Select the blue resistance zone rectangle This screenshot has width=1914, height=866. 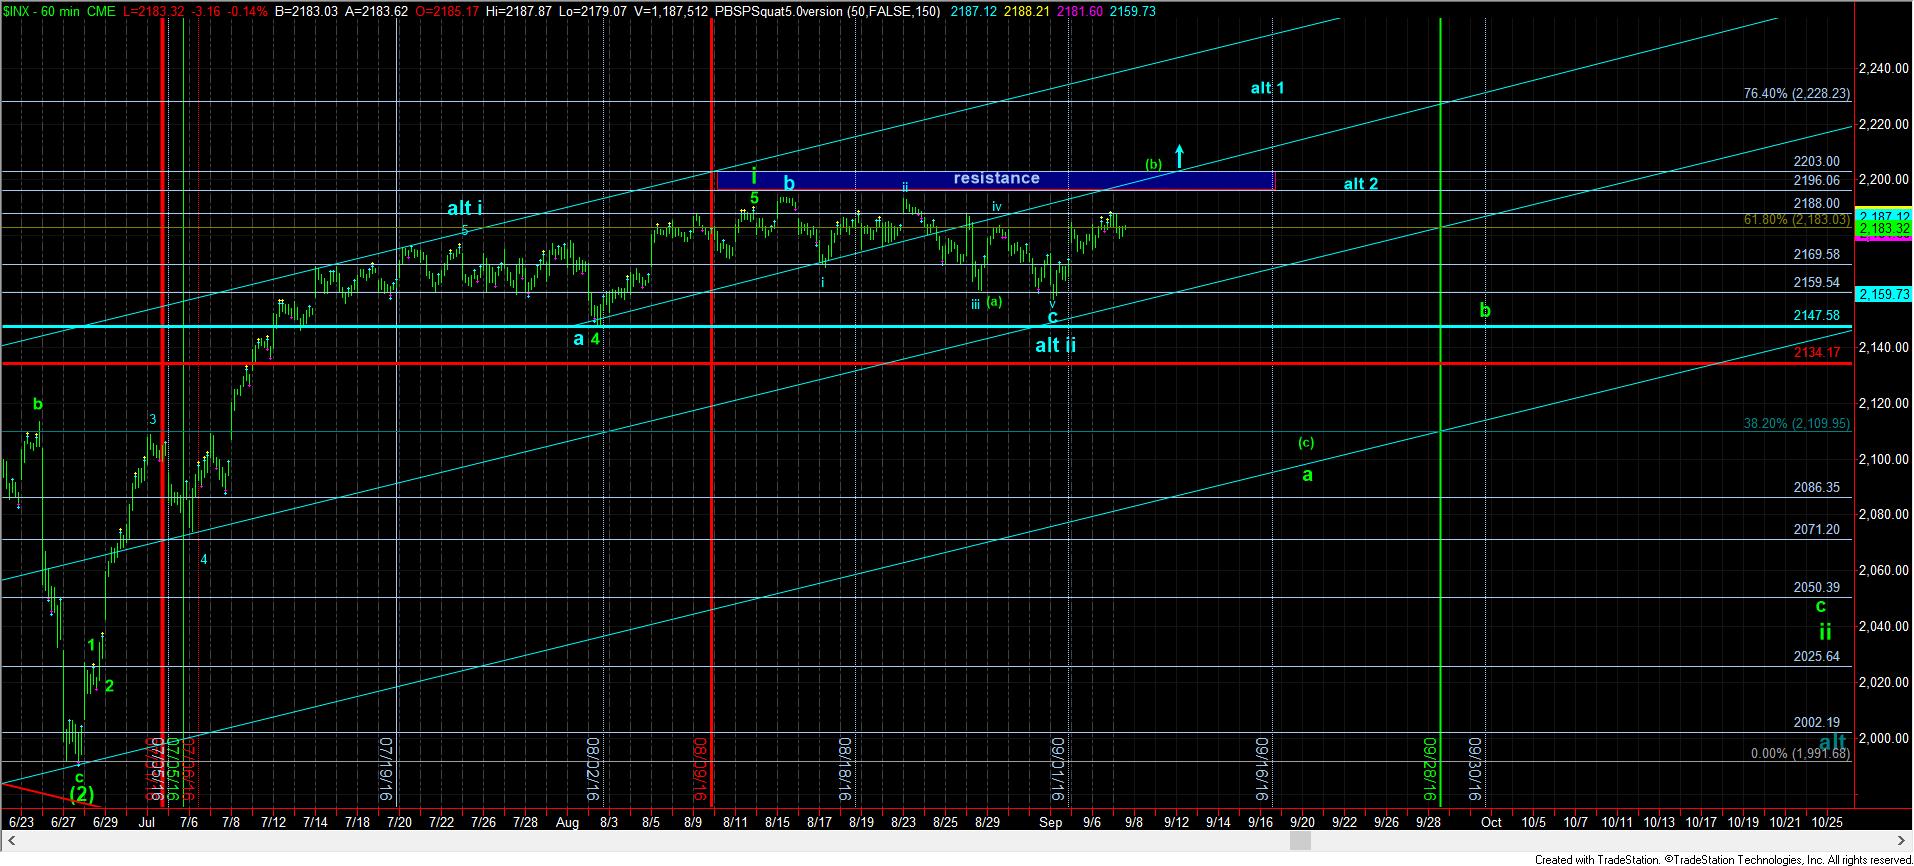tap(996, 179)
